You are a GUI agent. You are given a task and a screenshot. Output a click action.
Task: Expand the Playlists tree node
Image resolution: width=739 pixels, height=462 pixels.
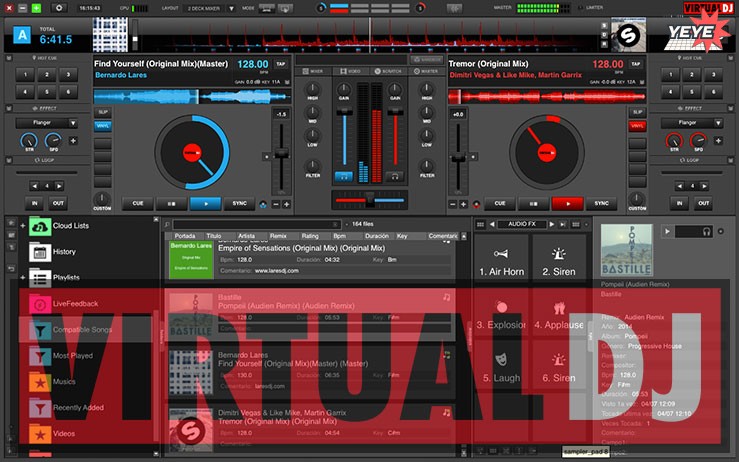[x=23, y=278]
